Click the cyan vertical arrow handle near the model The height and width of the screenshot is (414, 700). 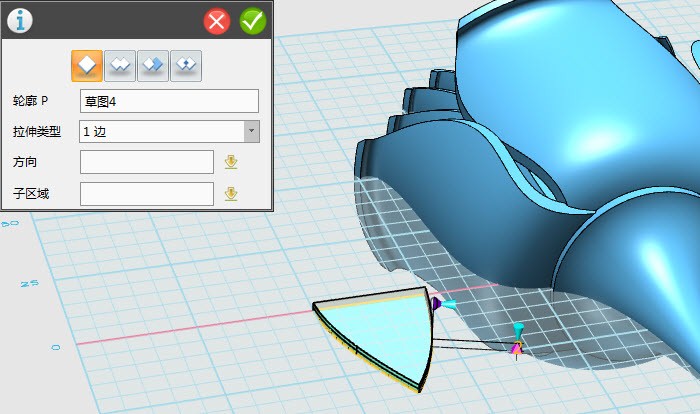(x=517, y=329)
